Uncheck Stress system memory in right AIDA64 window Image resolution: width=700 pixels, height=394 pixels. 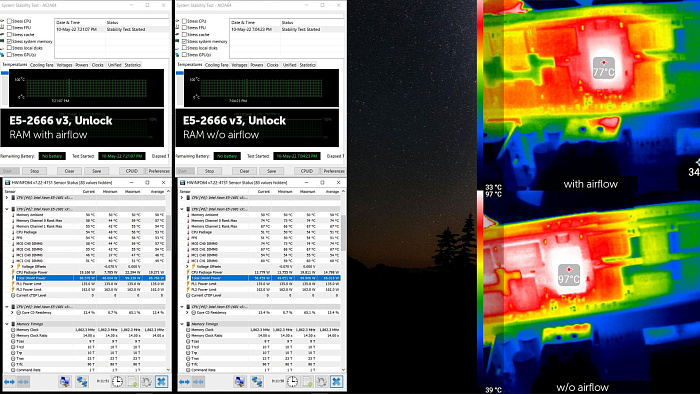pos(184,41)
